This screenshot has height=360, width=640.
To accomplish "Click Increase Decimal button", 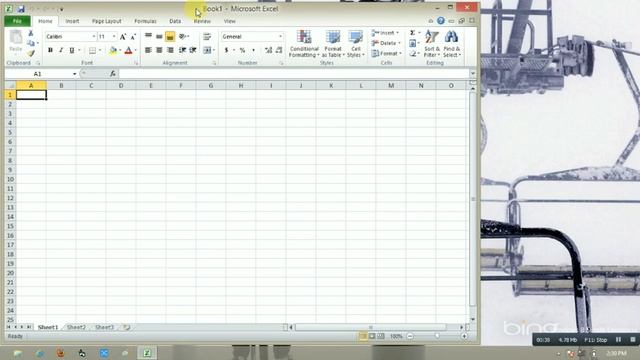I will [x=268, y=50].
